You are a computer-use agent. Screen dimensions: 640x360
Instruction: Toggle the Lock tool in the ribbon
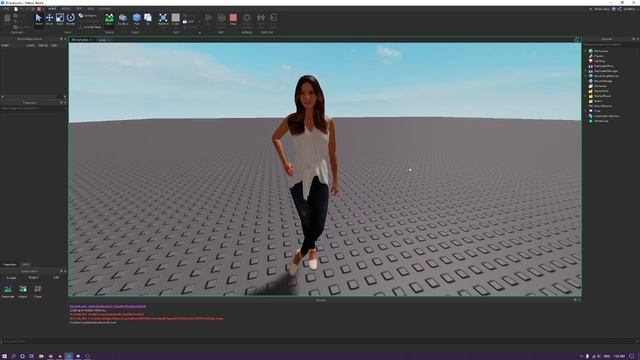189,21
